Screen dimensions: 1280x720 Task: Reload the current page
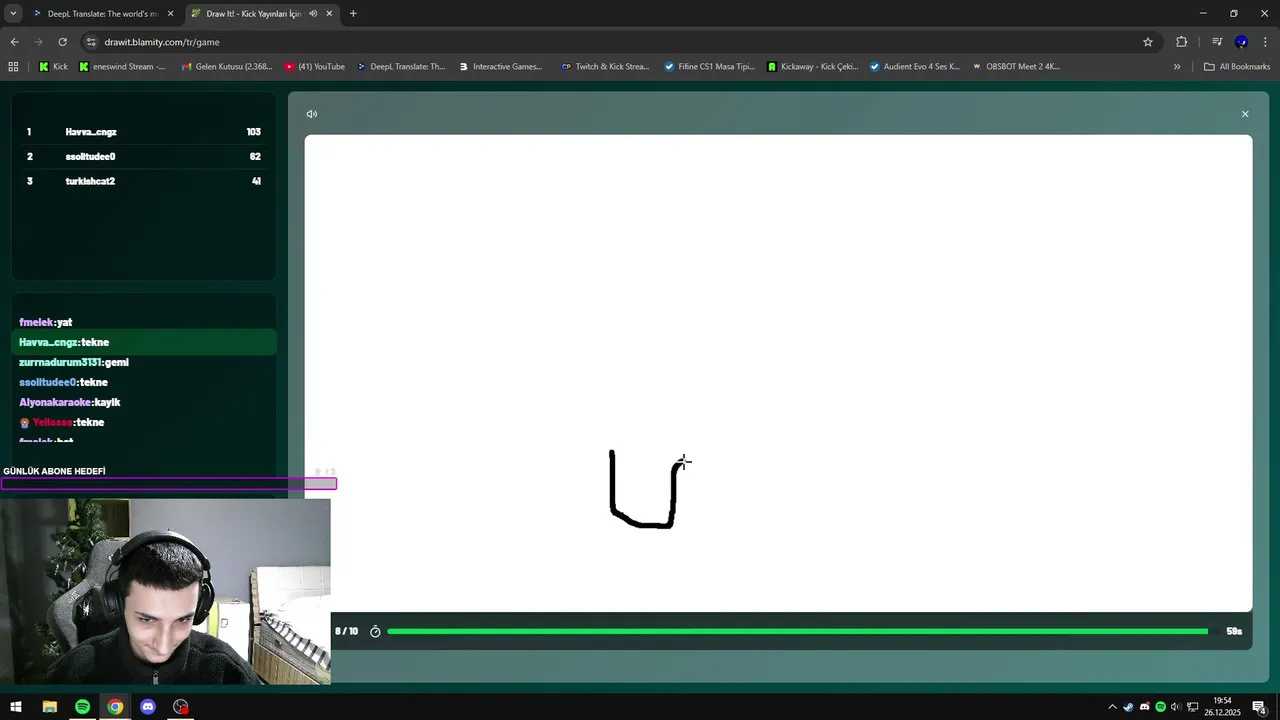(62, 42)
